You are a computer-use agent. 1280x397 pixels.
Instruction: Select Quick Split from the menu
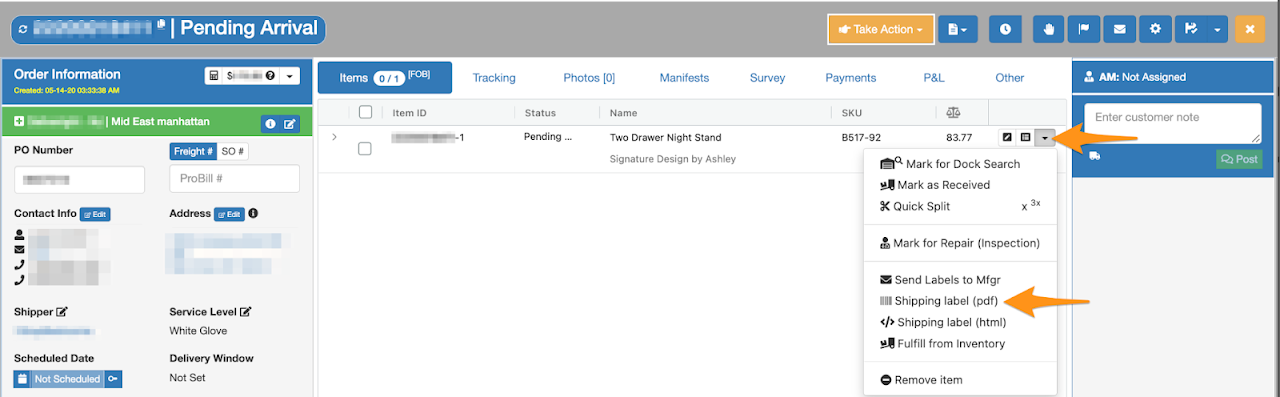pyautogui.click(x=915, y=206)
